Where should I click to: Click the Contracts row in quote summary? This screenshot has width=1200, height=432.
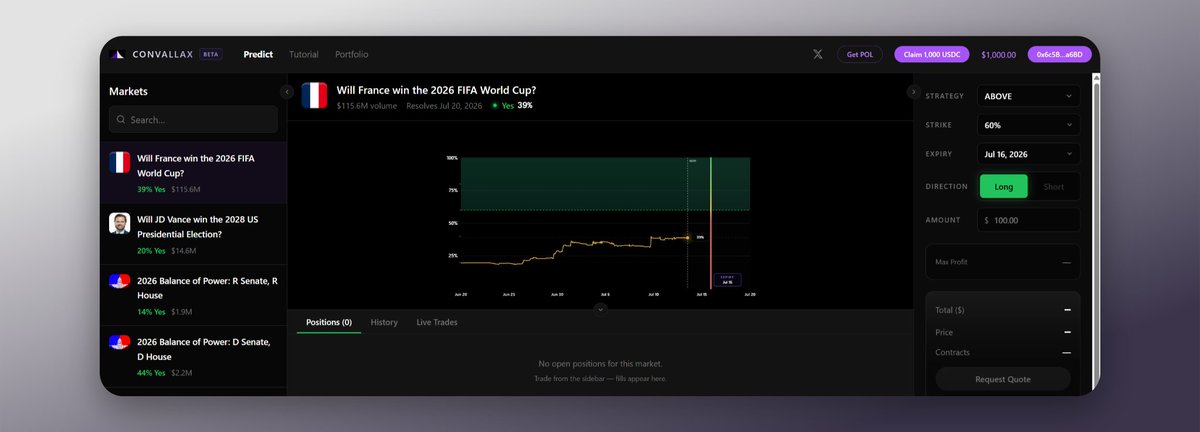[x=1003, y=352]
